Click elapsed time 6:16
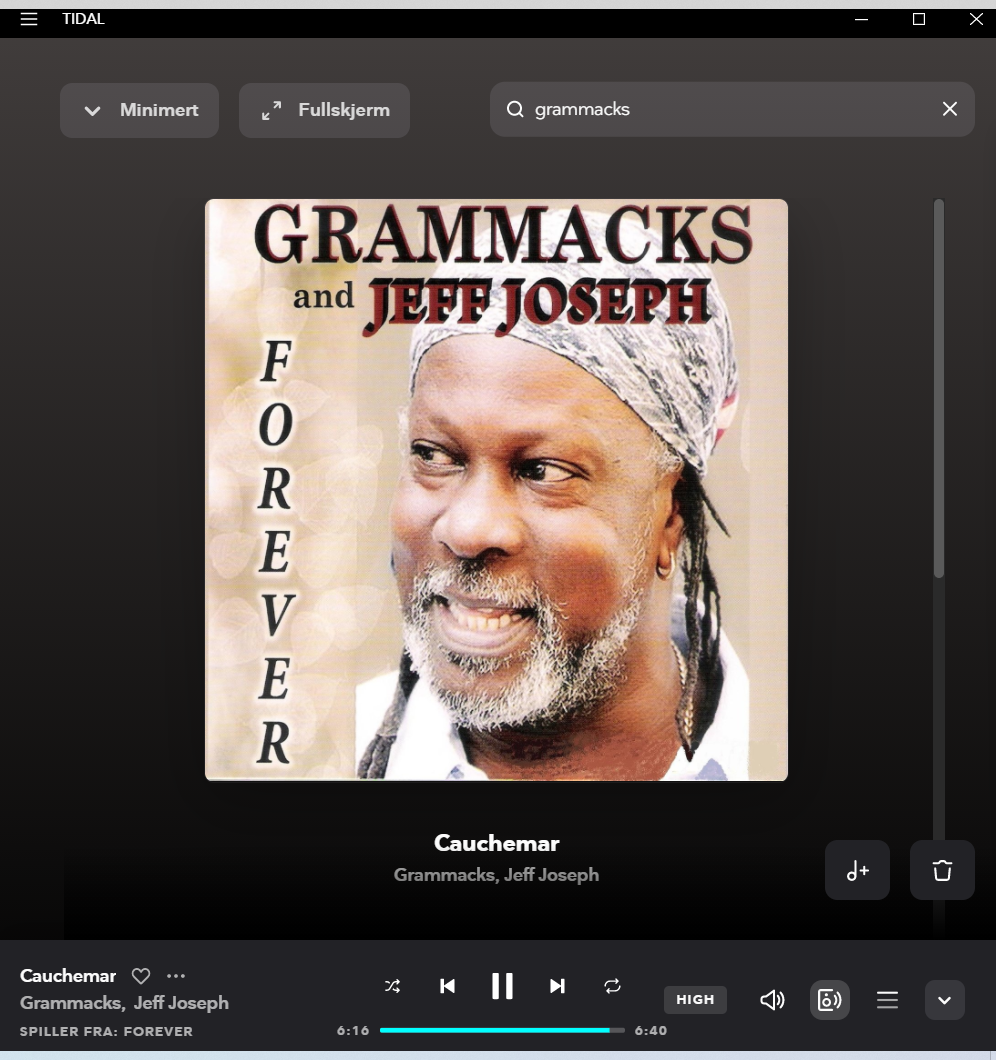 [353, 1030]
